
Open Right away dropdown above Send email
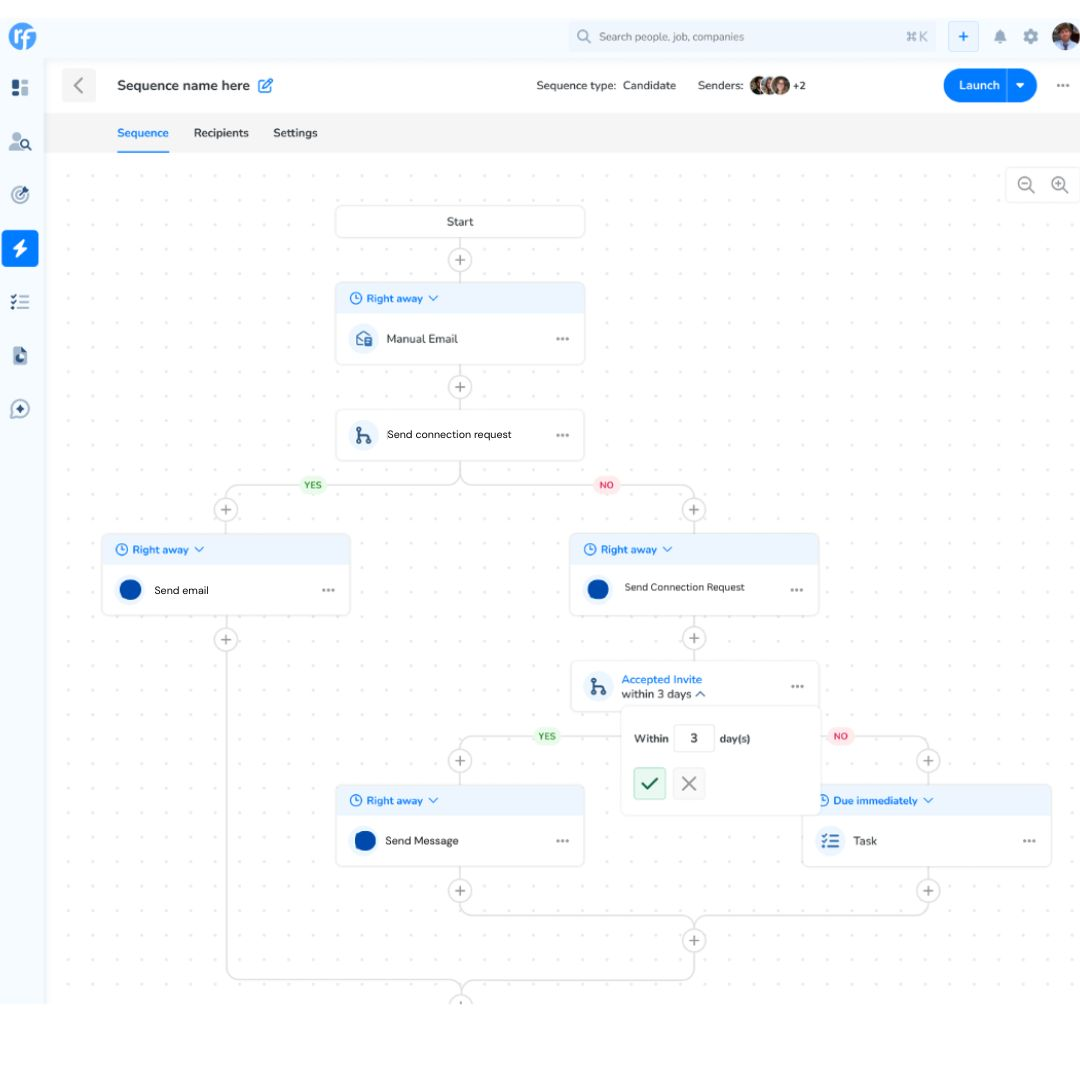coord(160,550)
